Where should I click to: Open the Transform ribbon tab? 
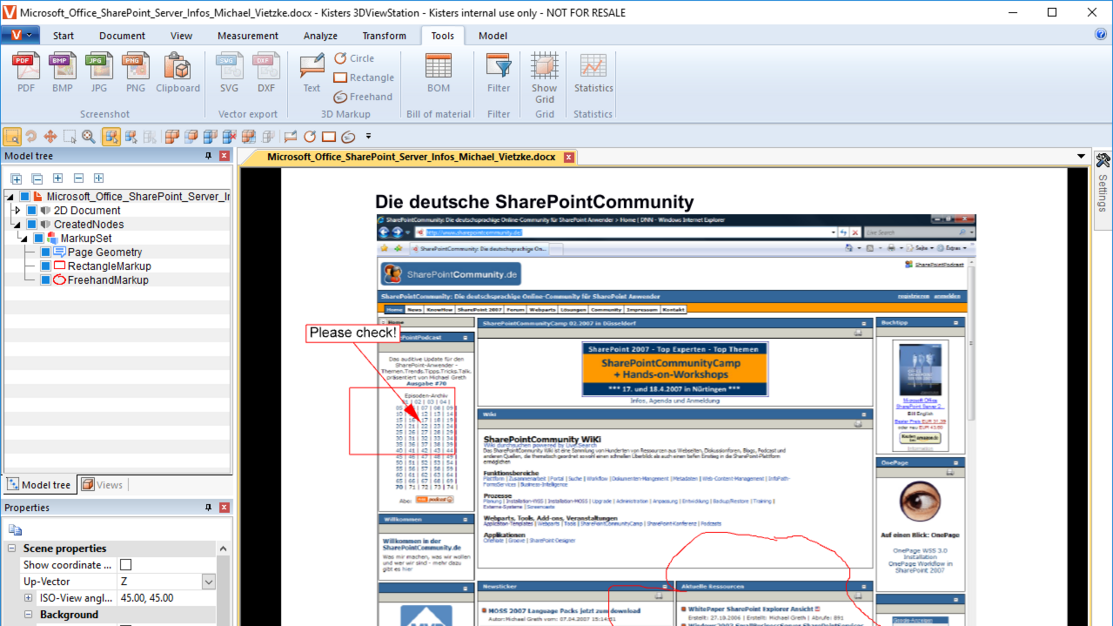[x=384, y=35]
